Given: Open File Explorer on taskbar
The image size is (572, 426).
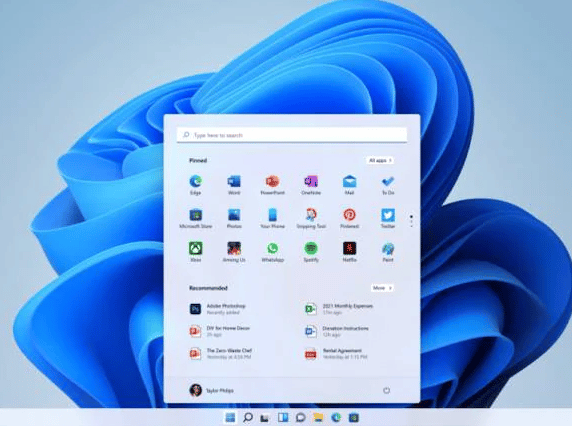Looking at the screenshot, I should click(x=318, y=417).
